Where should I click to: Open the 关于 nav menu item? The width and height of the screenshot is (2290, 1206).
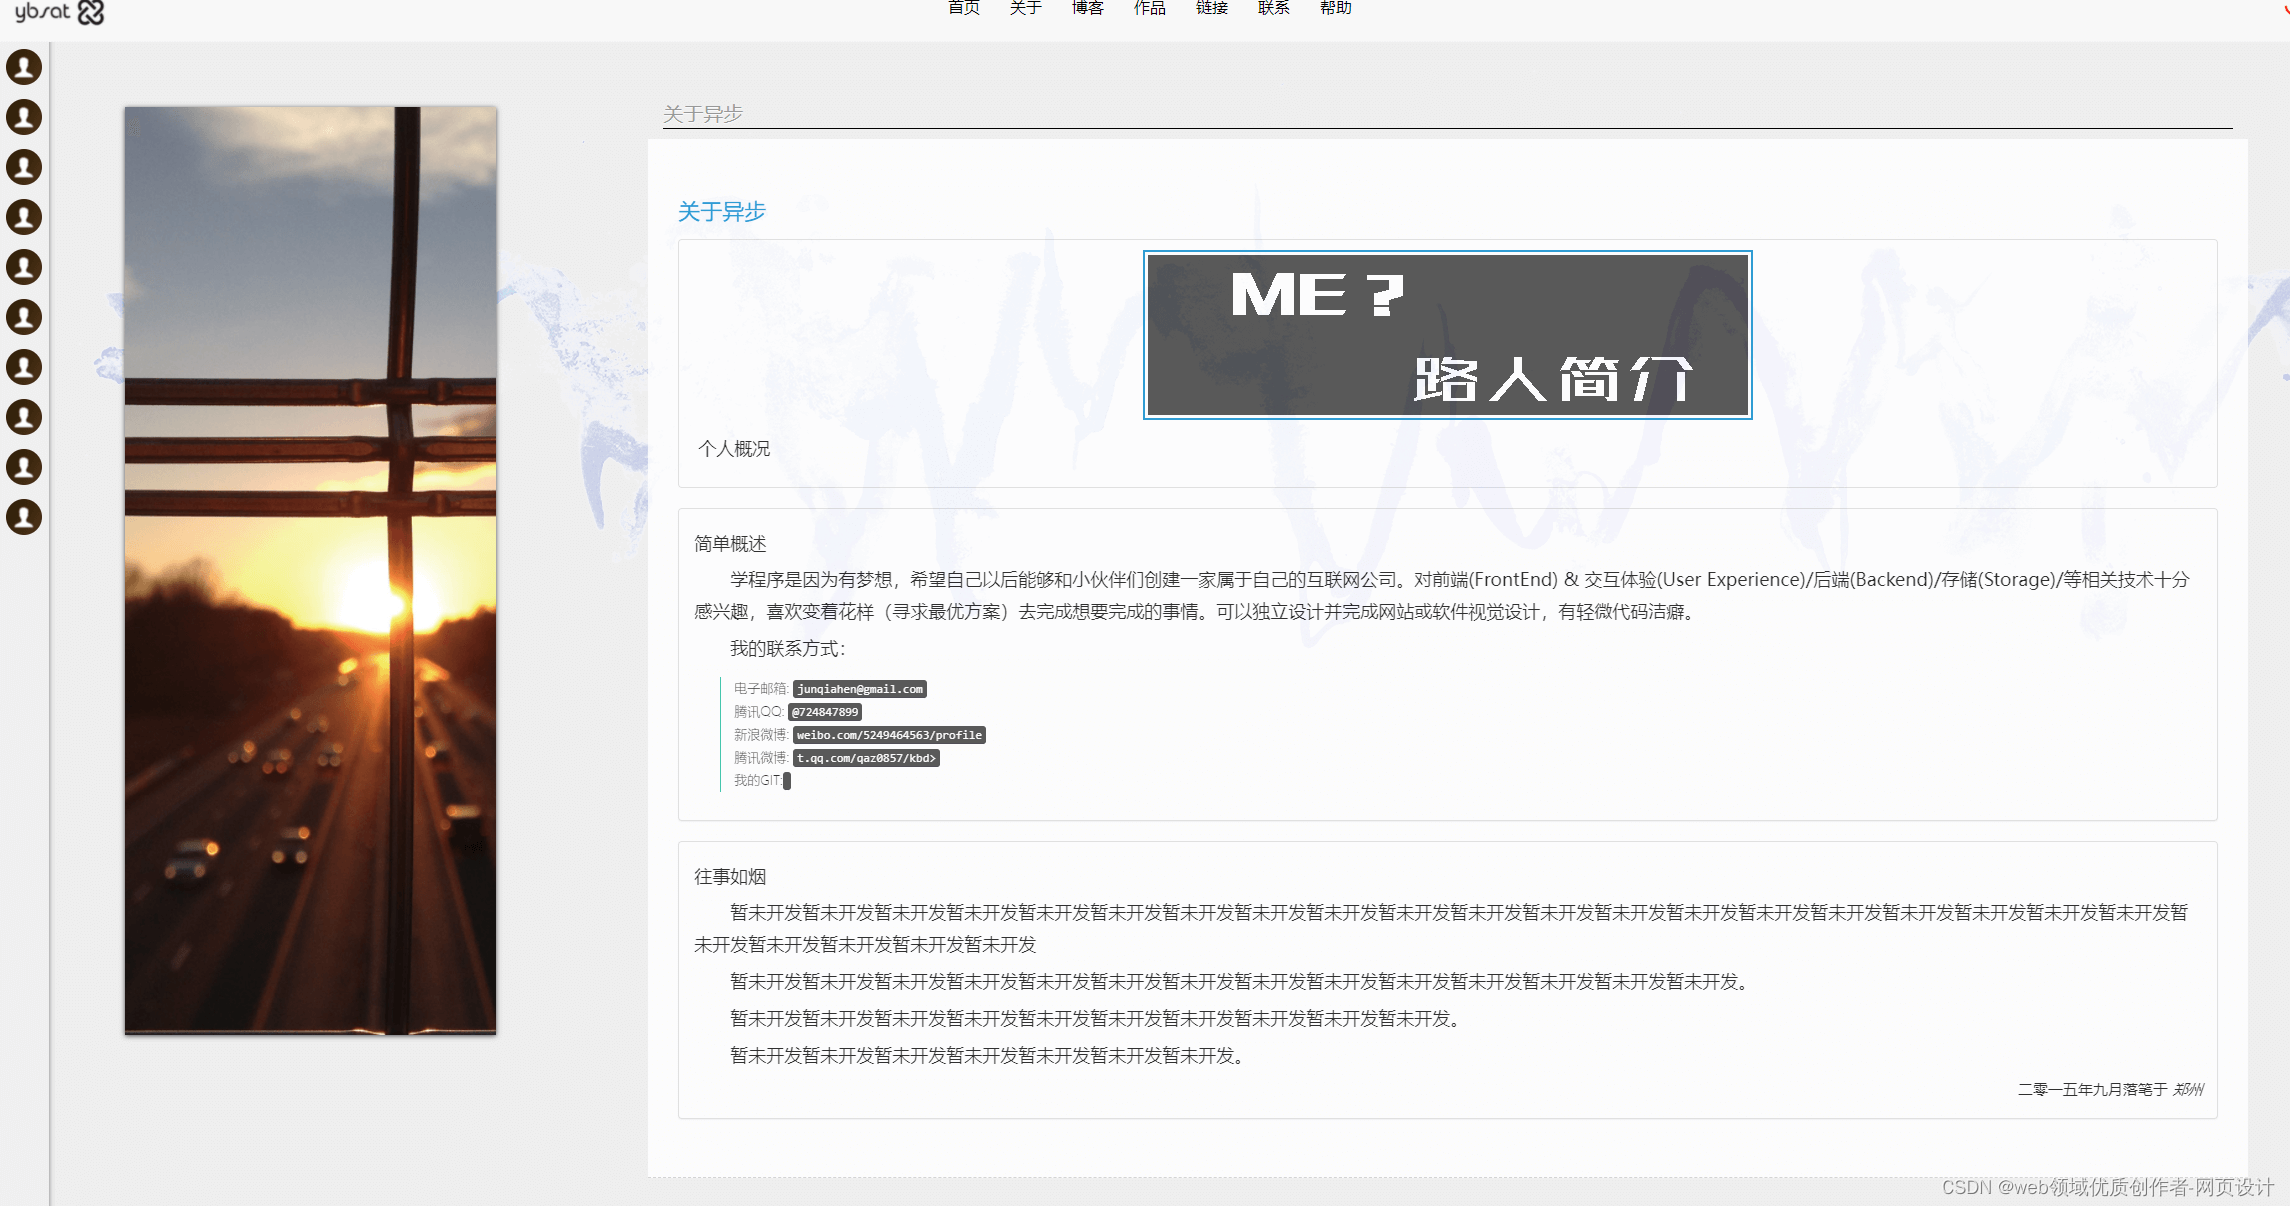(x=1026, y=8)
